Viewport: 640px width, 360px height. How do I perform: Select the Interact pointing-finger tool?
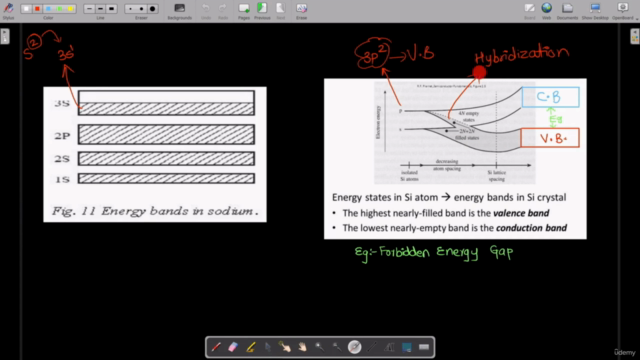pyautogui.click(x=285, y=347)
